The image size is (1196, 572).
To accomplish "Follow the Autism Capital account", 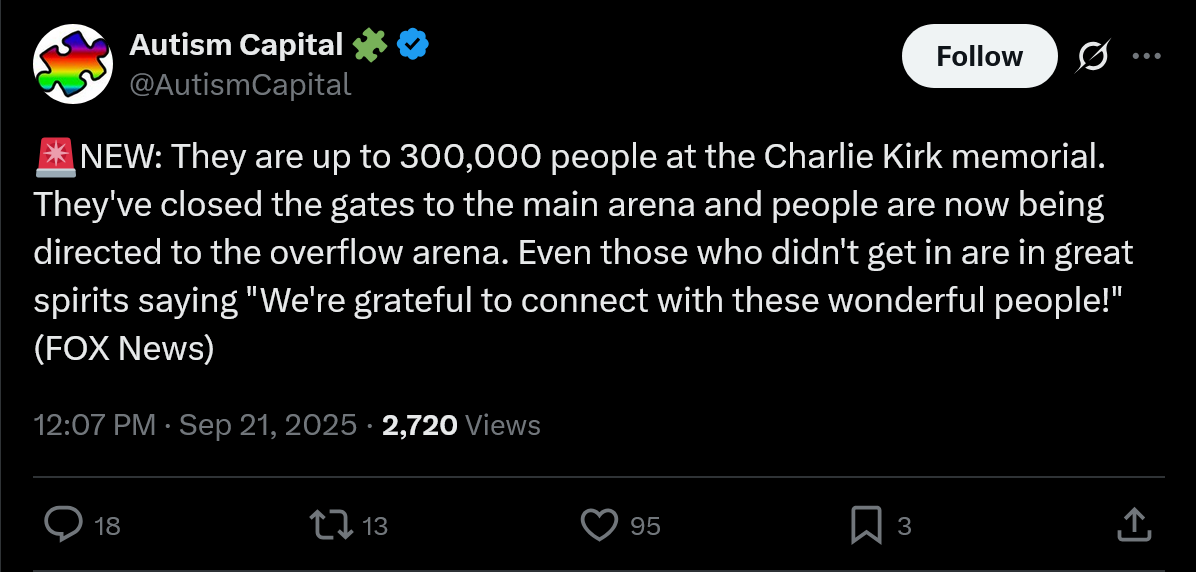I will click(x=979, y=56).
